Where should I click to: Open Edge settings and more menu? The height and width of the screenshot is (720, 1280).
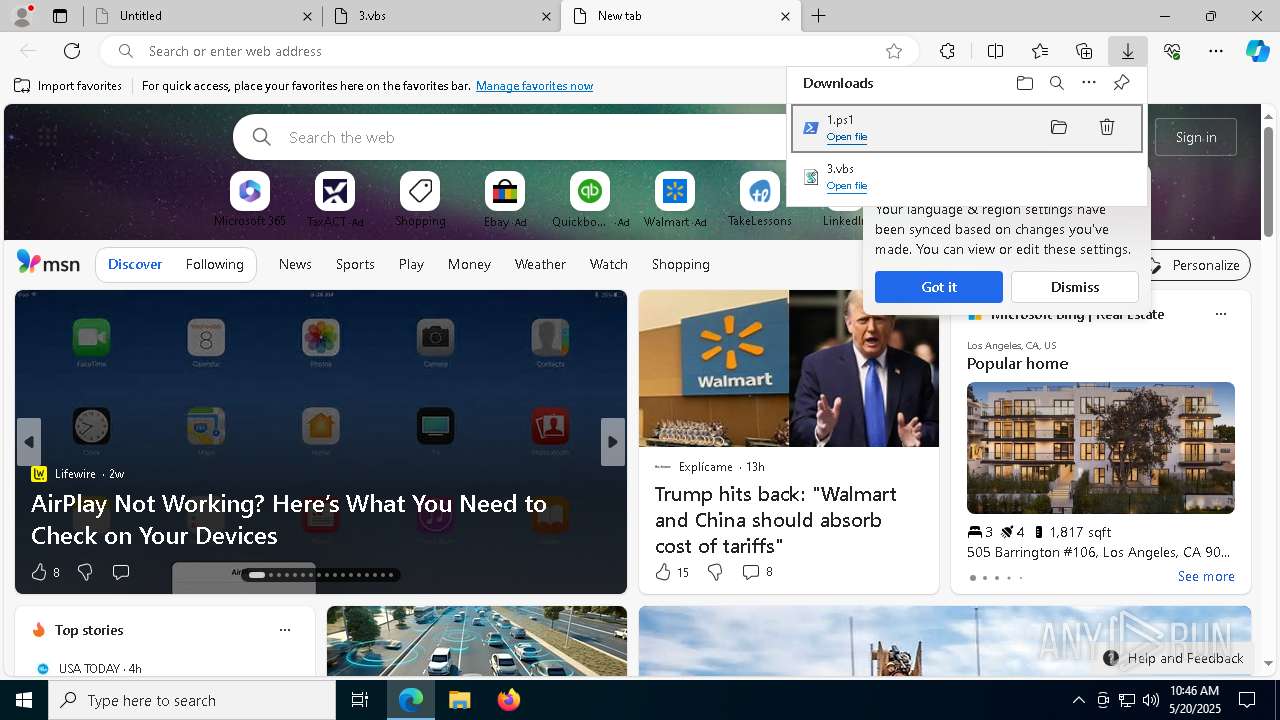1216,51
